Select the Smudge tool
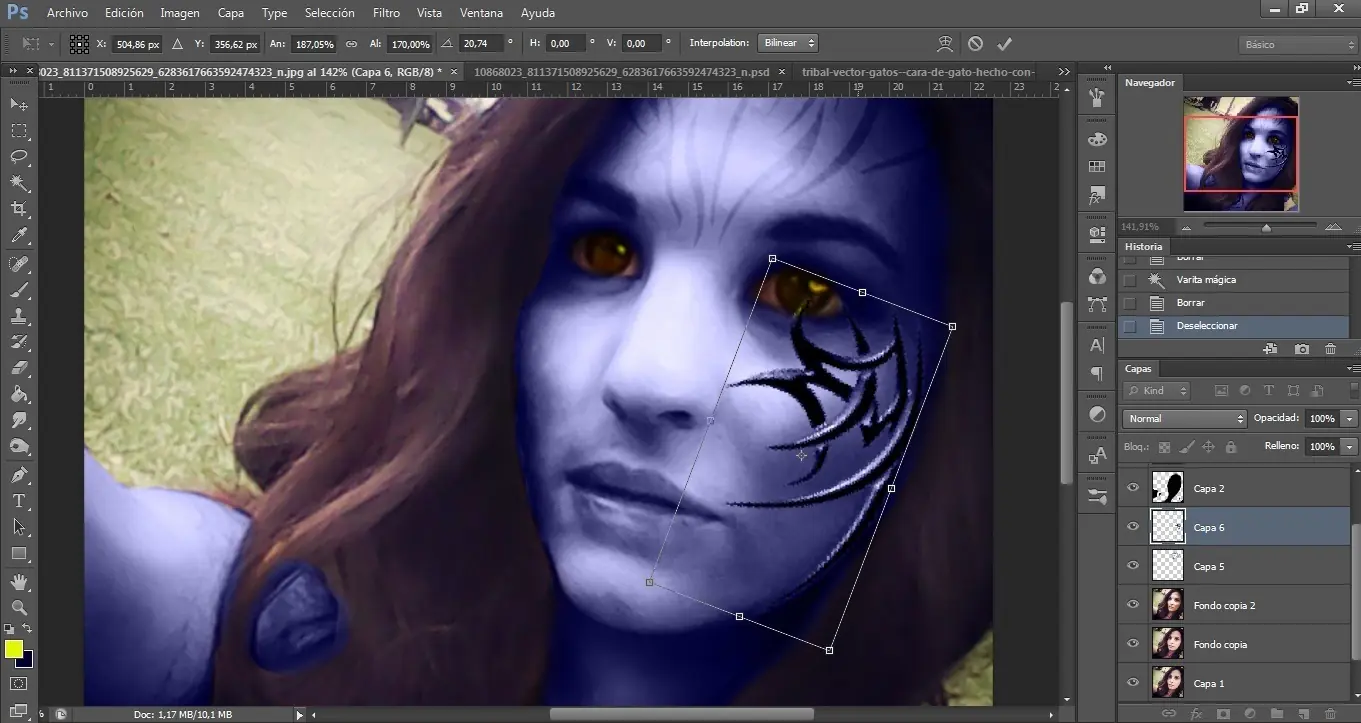The image size is (1361, 723). pos(19,420)
